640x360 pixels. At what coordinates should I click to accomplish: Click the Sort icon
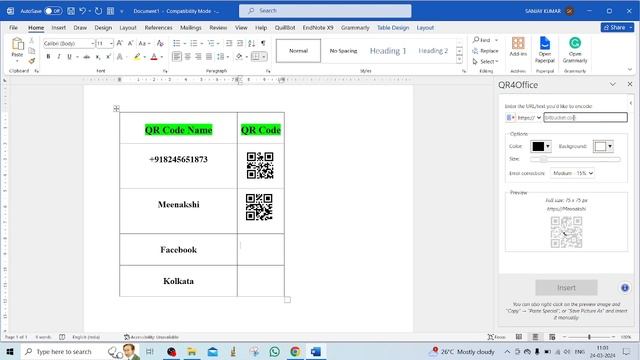click(251, 43)
